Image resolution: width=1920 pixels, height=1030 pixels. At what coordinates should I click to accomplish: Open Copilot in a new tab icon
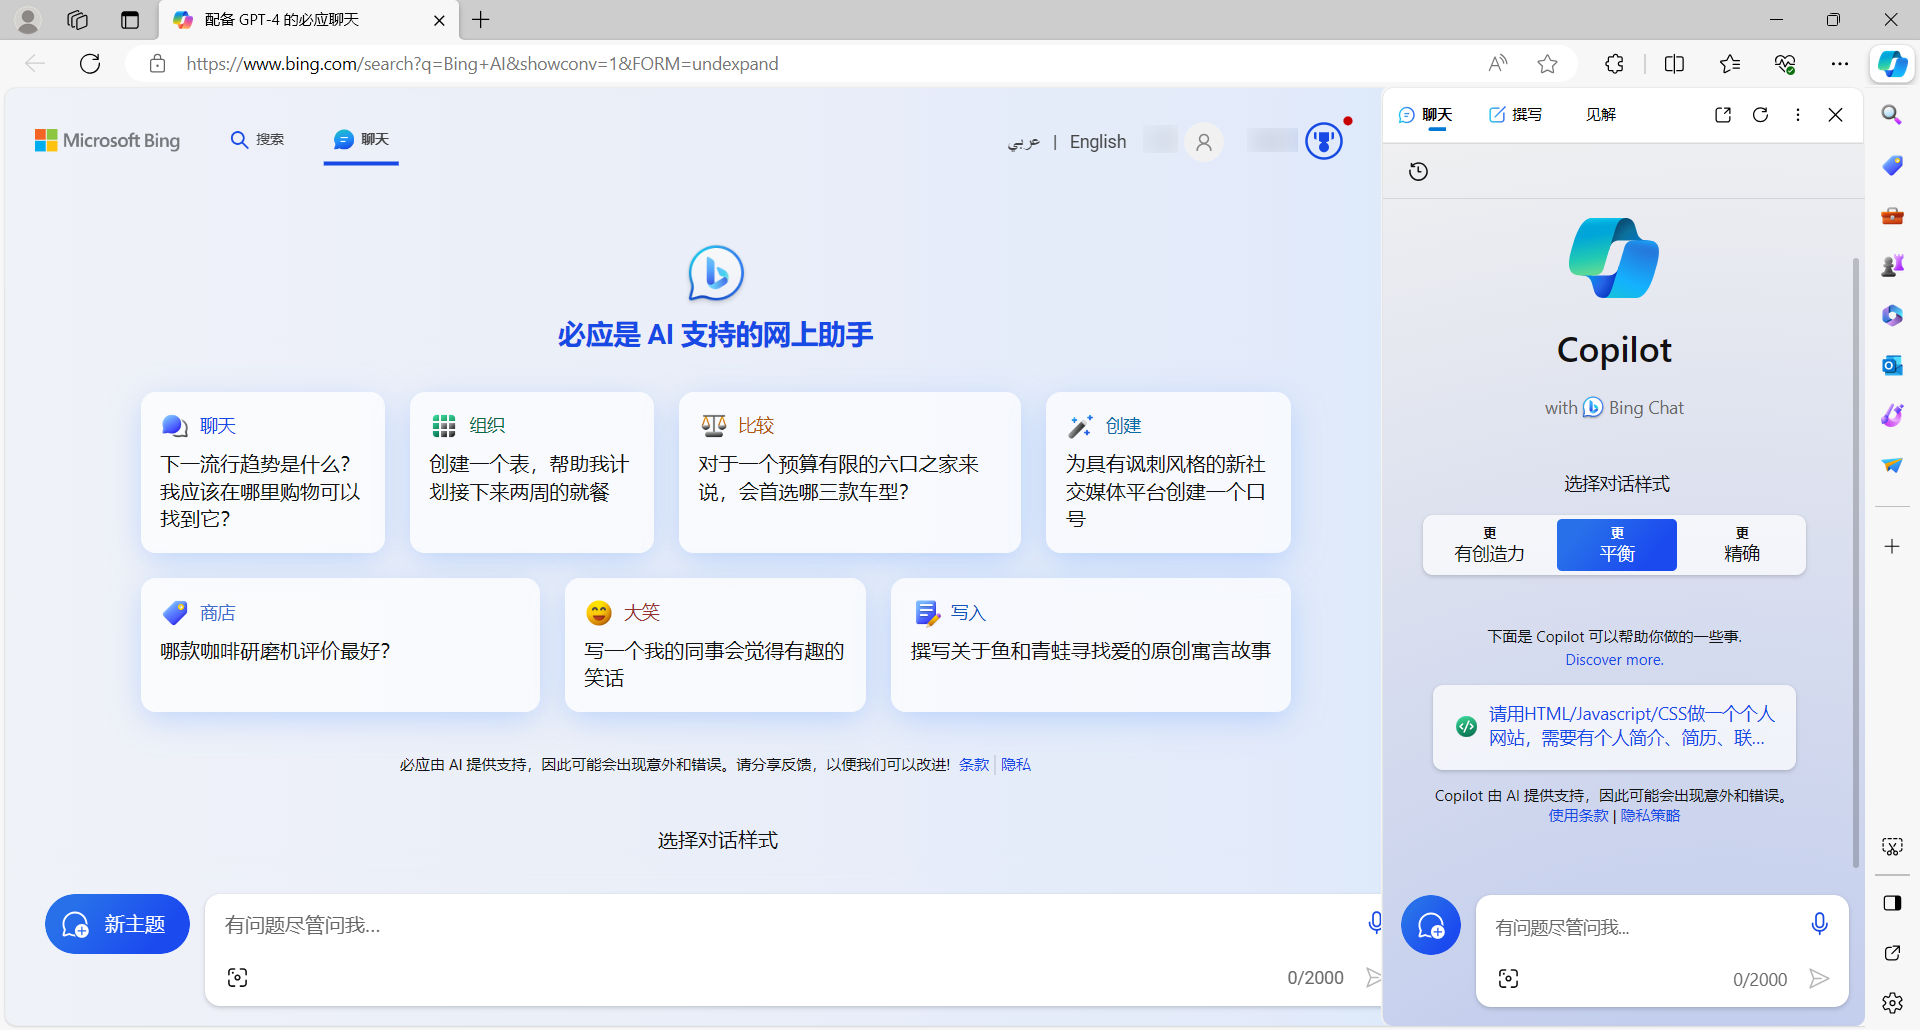(1723, 115)
